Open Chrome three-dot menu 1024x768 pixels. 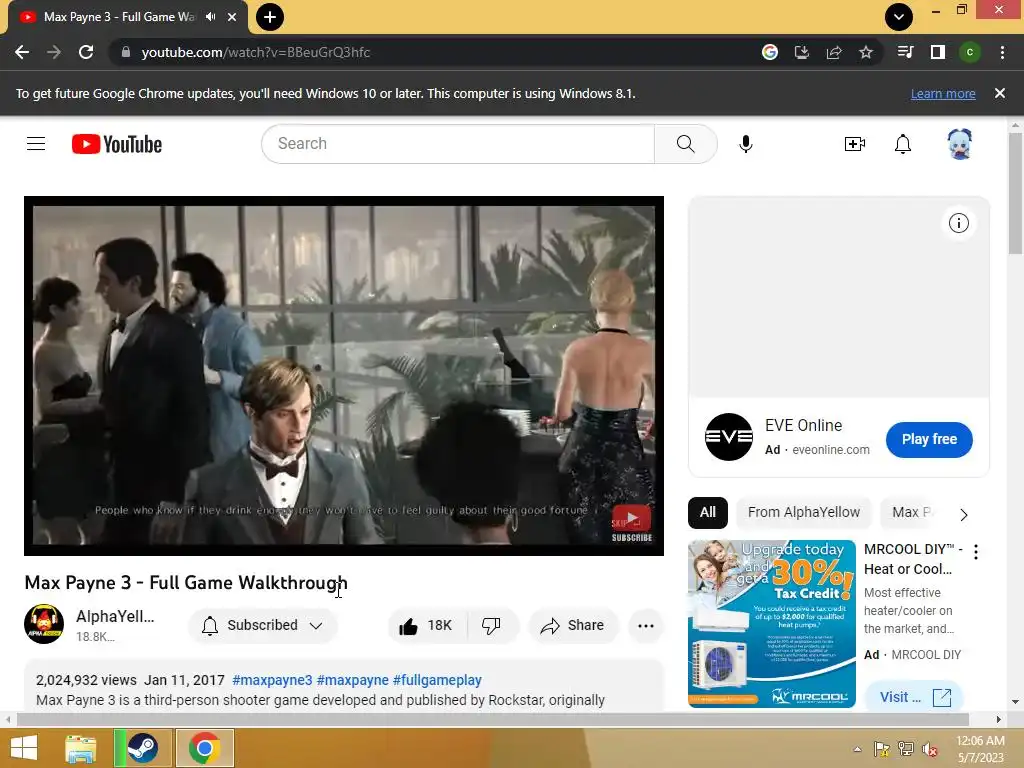click(1002, 52)
